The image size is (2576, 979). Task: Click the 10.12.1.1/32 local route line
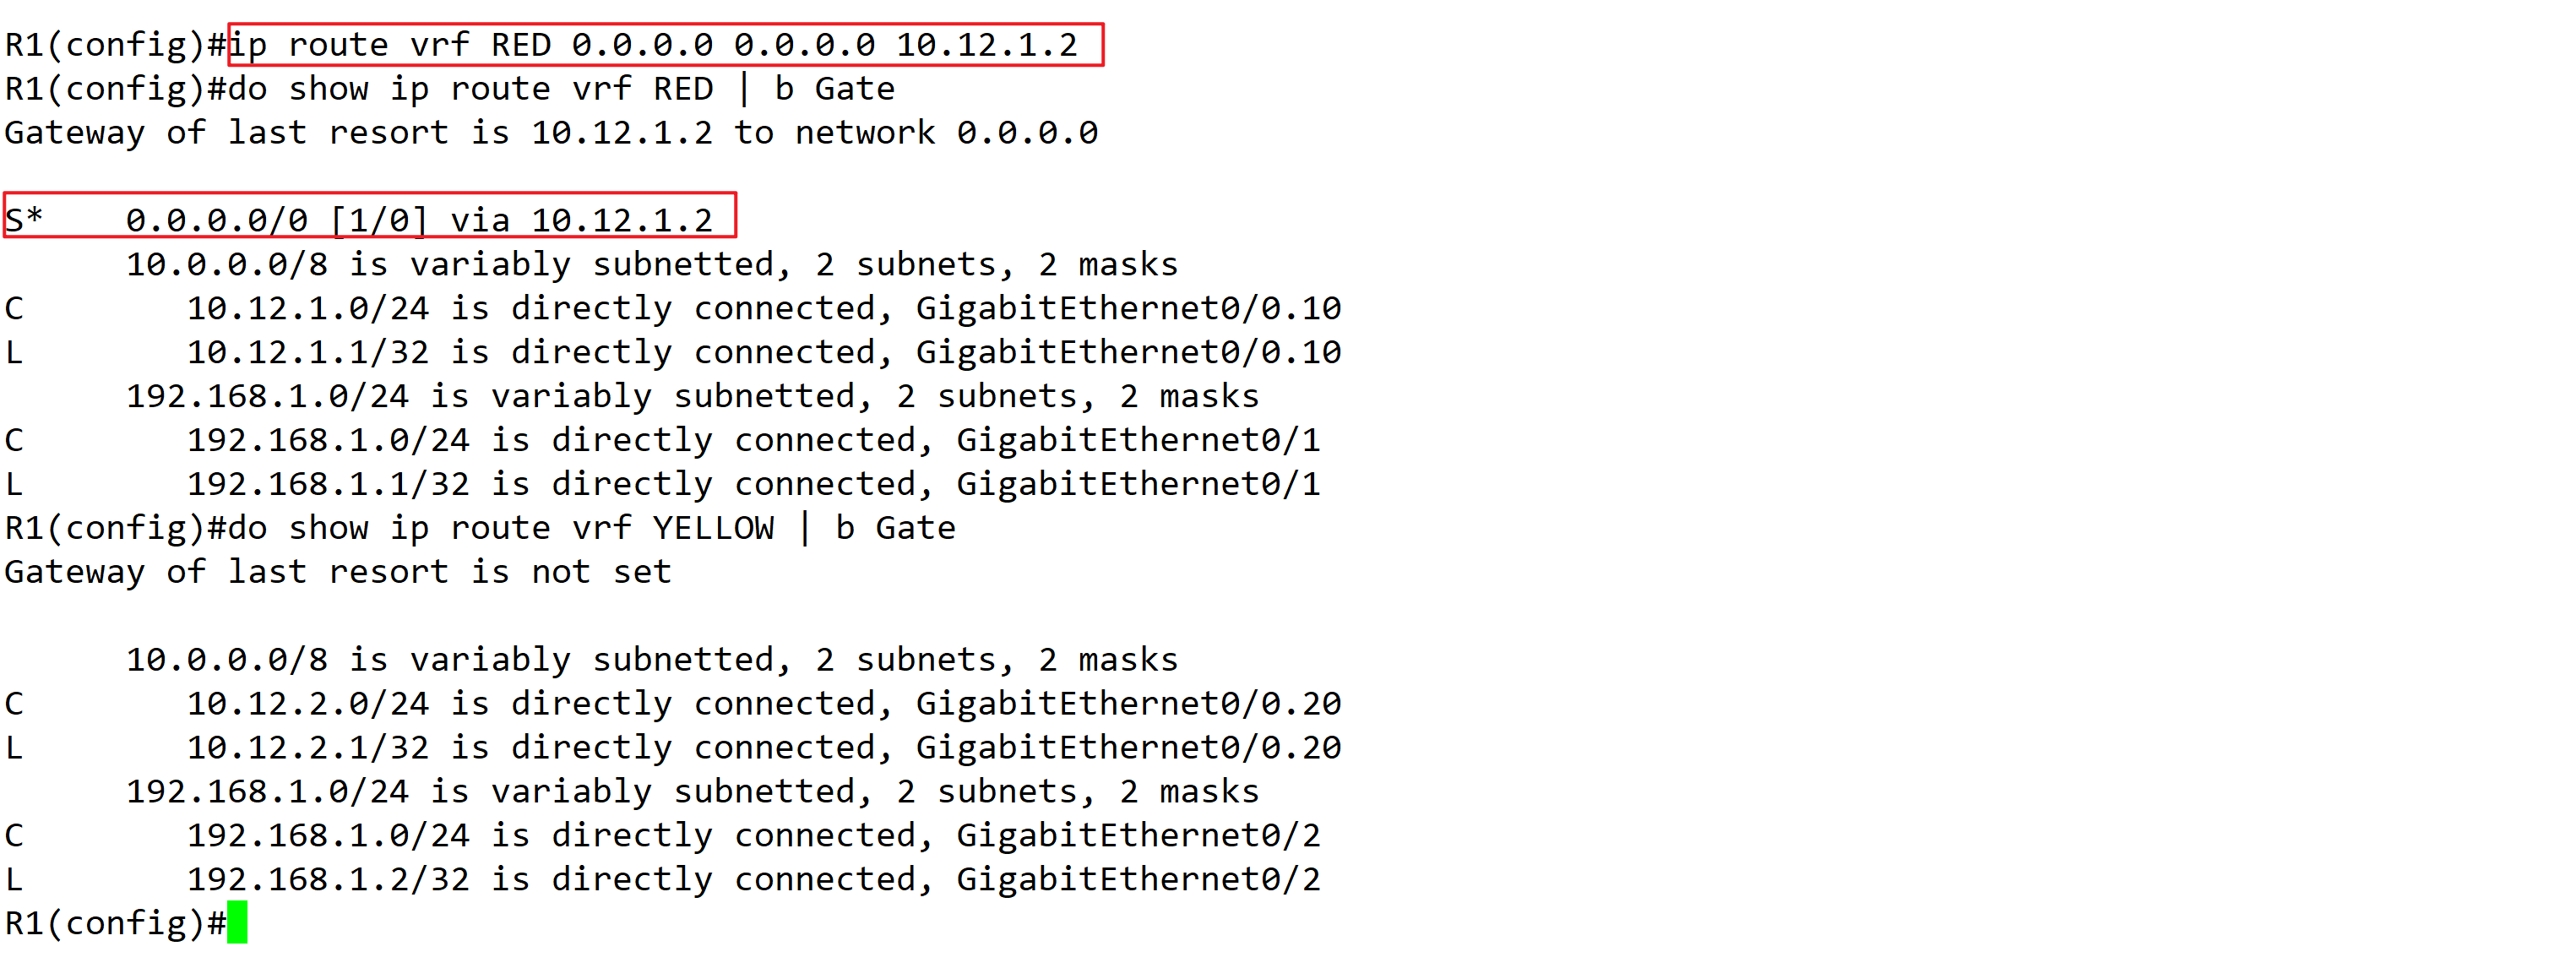[x=672, y=353]
